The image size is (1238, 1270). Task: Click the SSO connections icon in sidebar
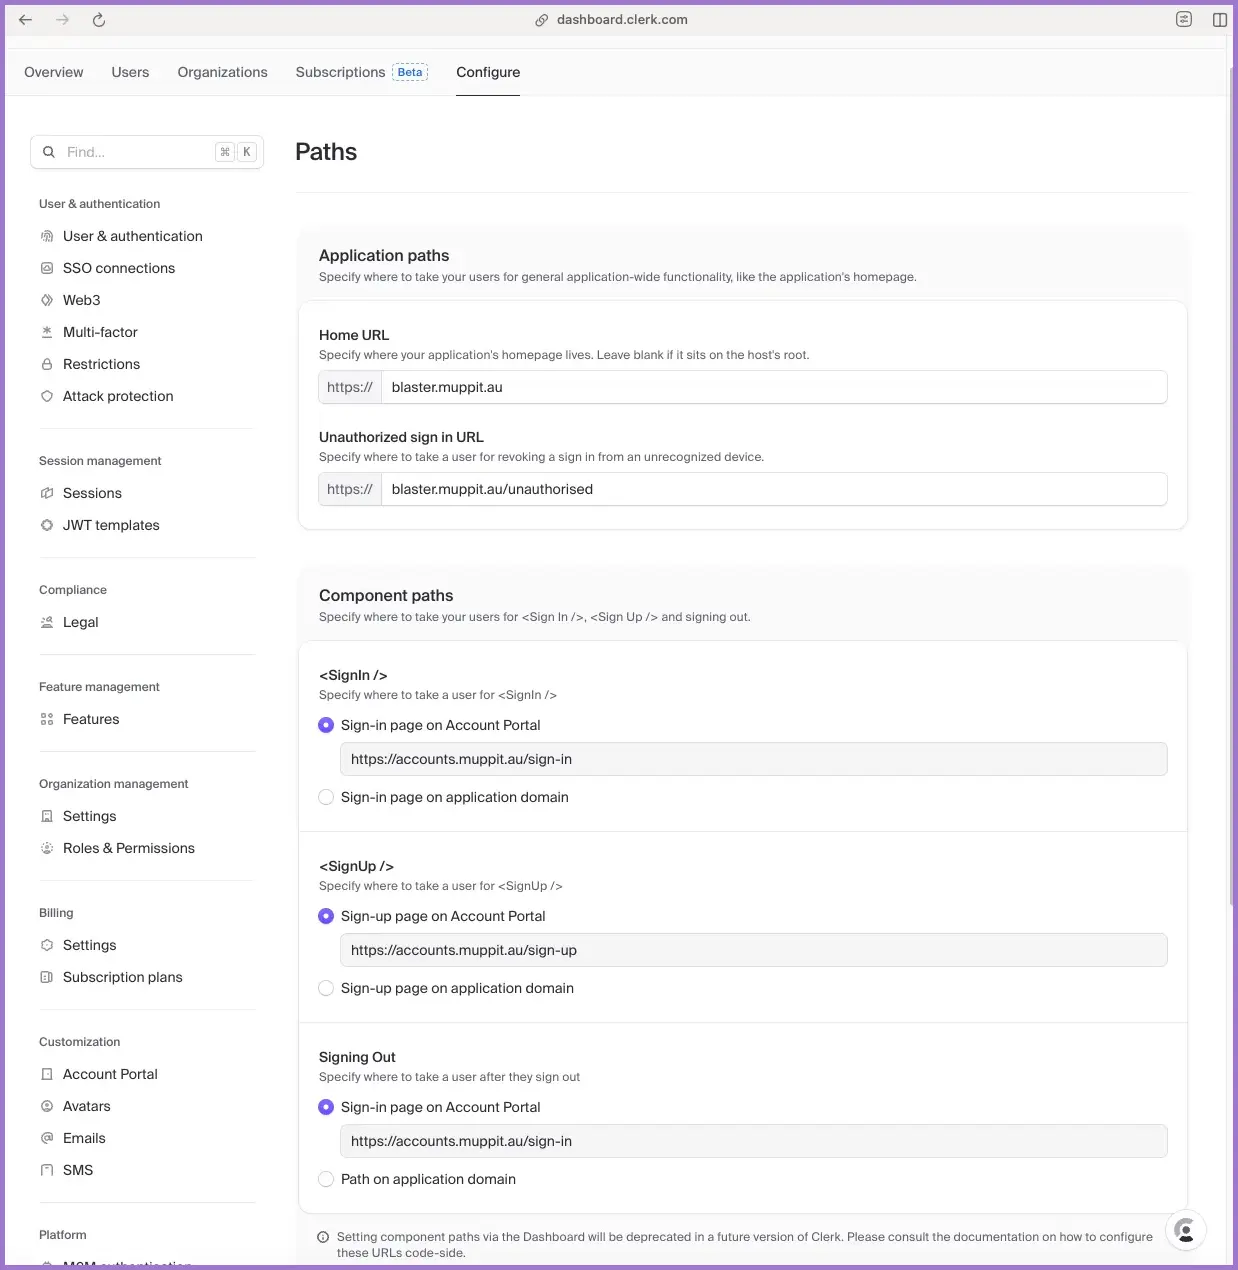47,268
